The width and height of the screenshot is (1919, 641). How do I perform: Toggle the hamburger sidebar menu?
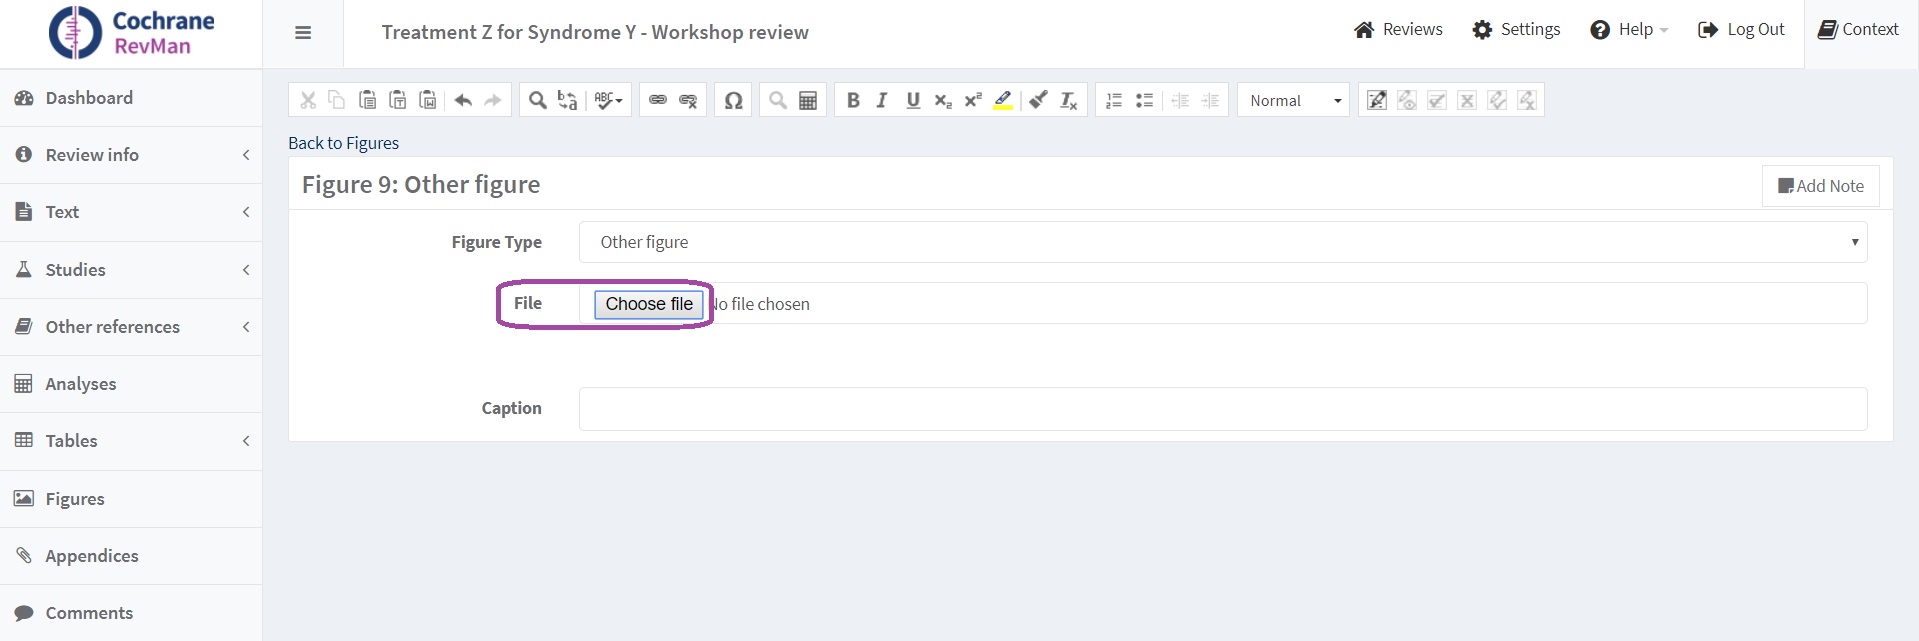pyautogui.click(x=303, y=33)
